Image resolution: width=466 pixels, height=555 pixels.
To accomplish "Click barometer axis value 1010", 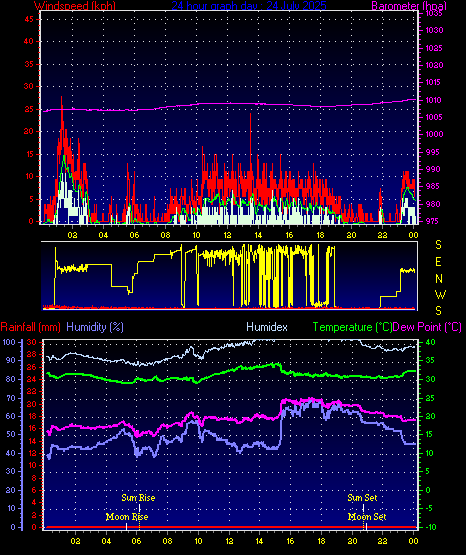I will (434, 100).
